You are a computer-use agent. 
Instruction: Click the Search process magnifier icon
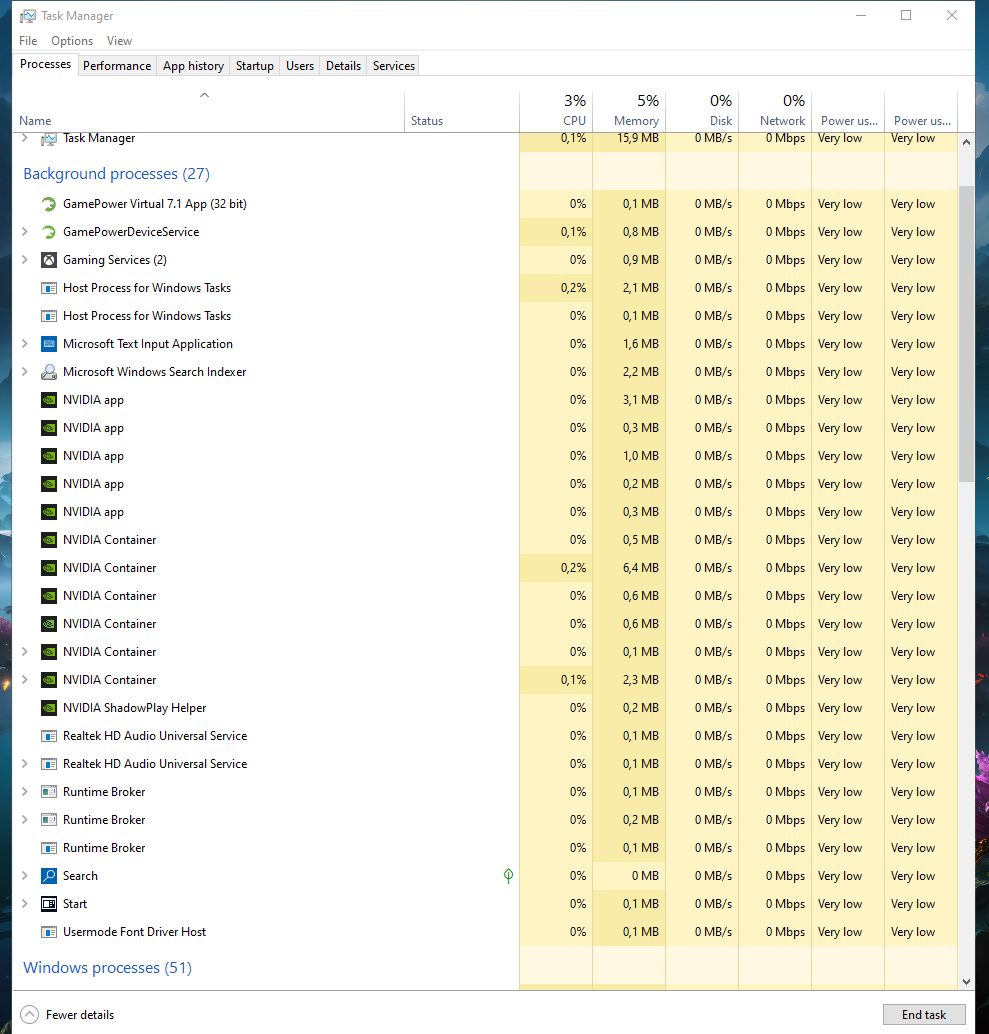[x=49, y=876]
